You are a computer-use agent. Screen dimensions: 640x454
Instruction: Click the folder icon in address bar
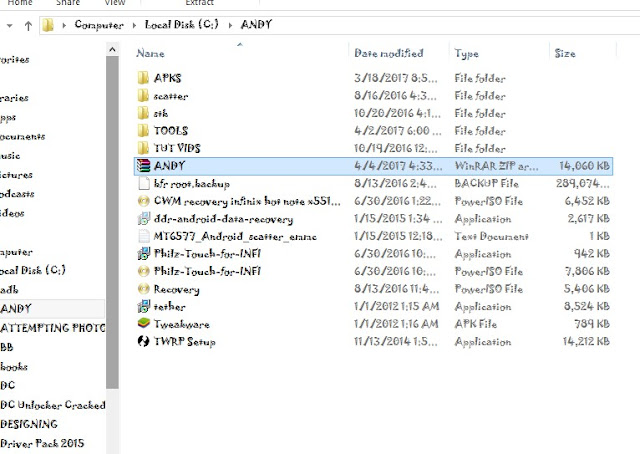48,25
